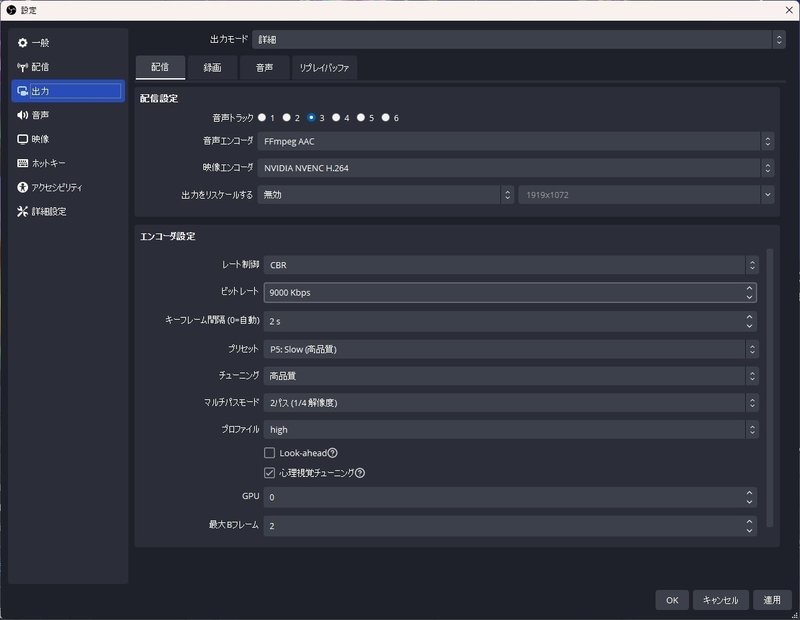Viewport: 800px width, 620px height.
Task: Open the プリセット P5: Slow dropdown
Action: coord(511,349)
